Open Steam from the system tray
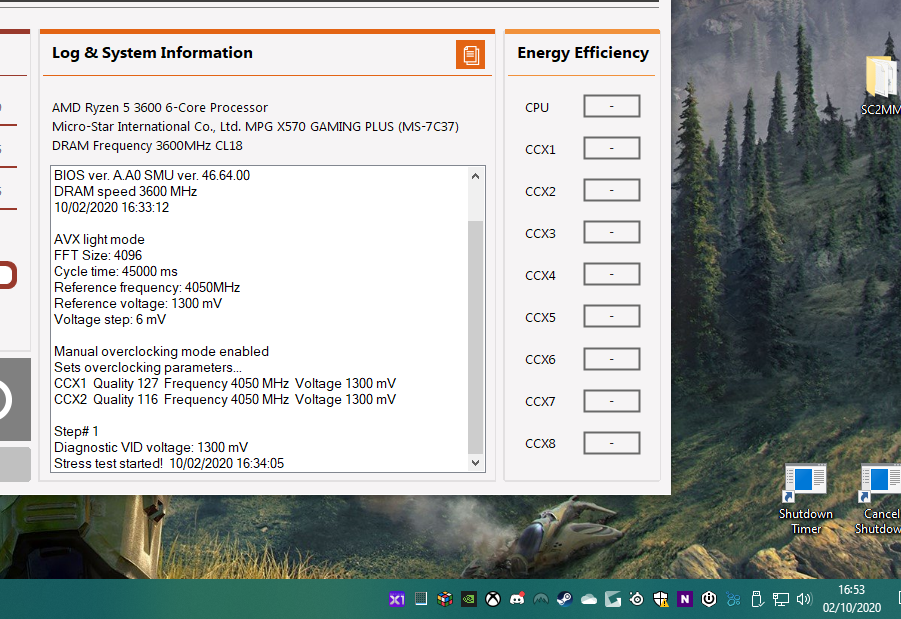Viewport: 901px width, 619px height. tap(565, 599)
